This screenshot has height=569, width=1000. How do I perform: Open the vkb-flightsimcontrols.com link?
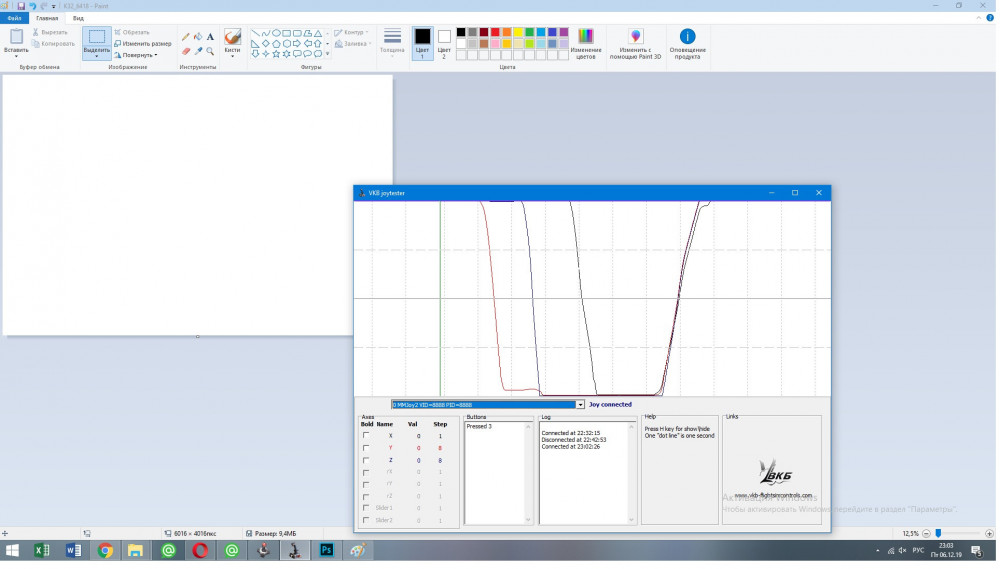click(774, 495)
